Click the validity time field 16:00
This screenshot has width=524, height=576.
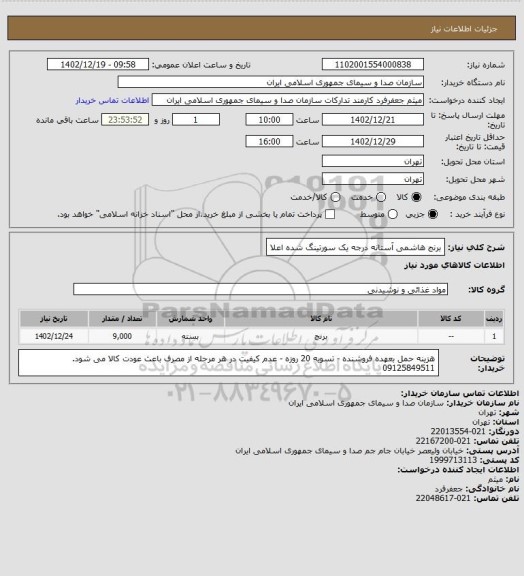point(269,141)
